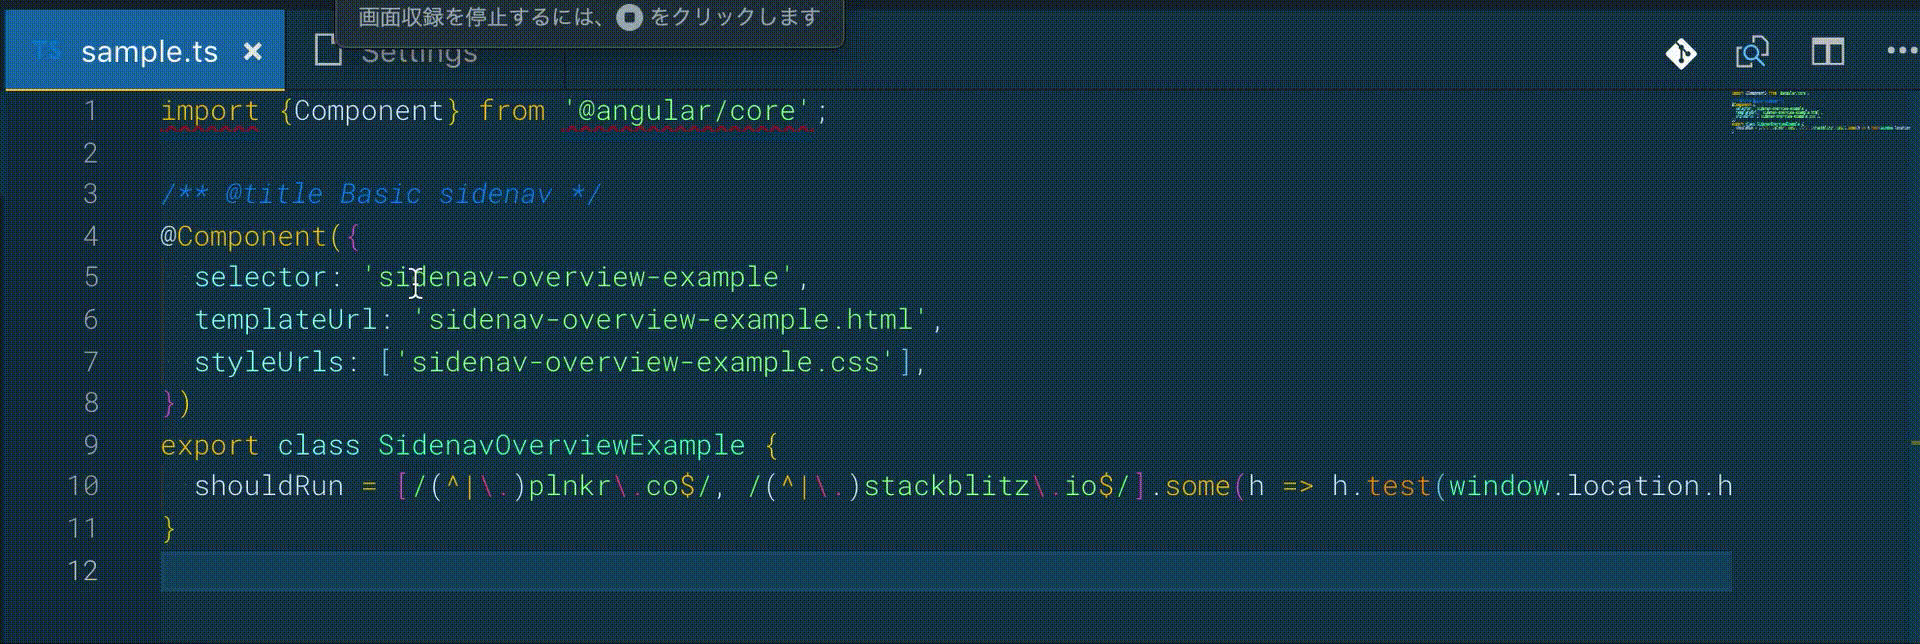1920x644 pixels.
Task: Click the '@Component' decorator text
Action: coord(243,236)
